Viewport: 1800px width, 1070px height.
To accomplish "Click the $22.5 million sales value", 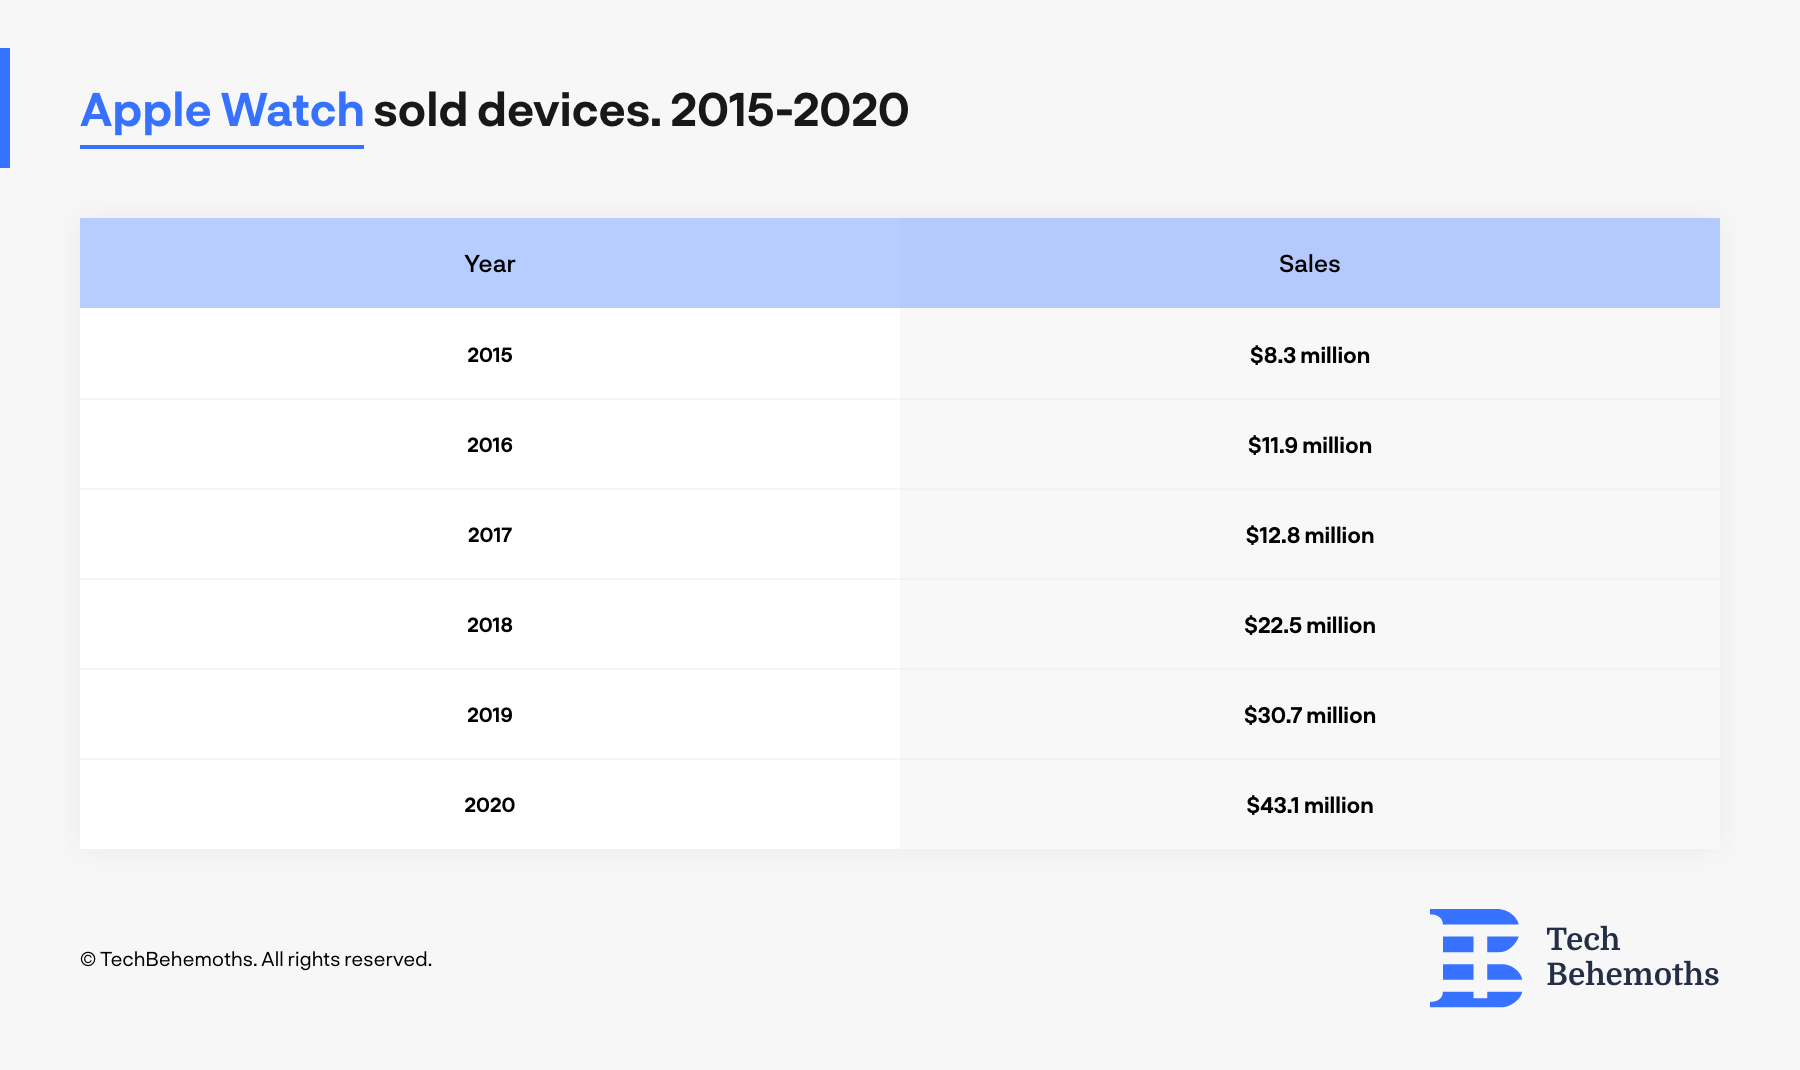I will coord(1310,625).
